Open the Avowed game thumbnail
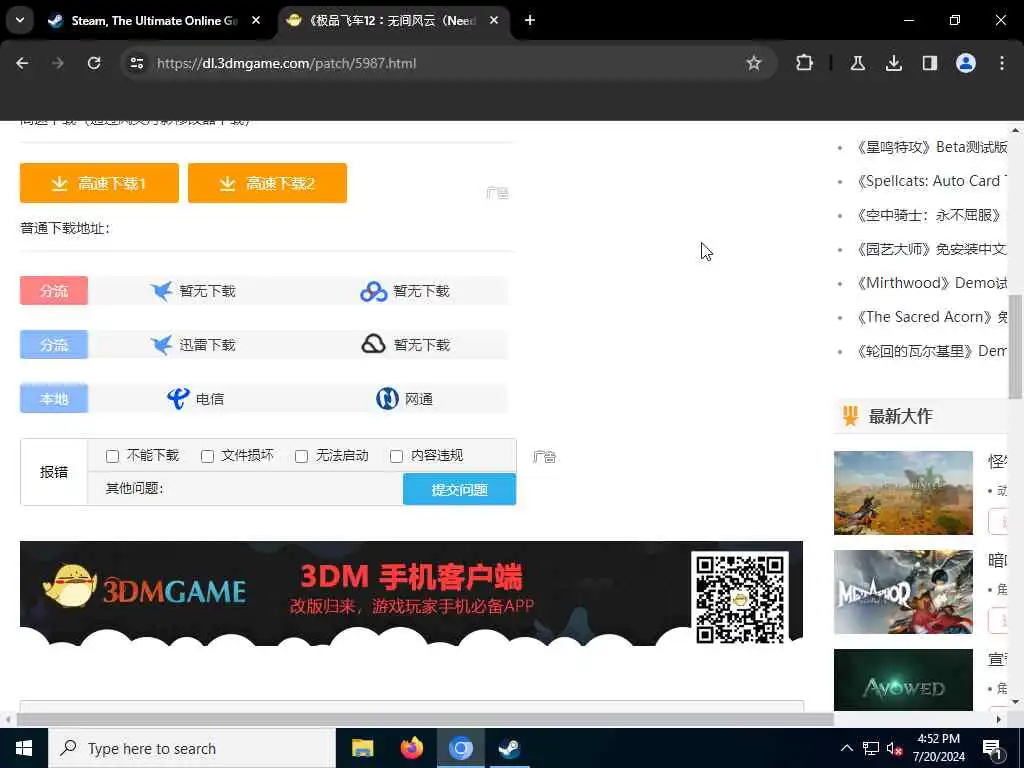The width and height of the screenshot is (1024, 768). (x=903, y=680)
